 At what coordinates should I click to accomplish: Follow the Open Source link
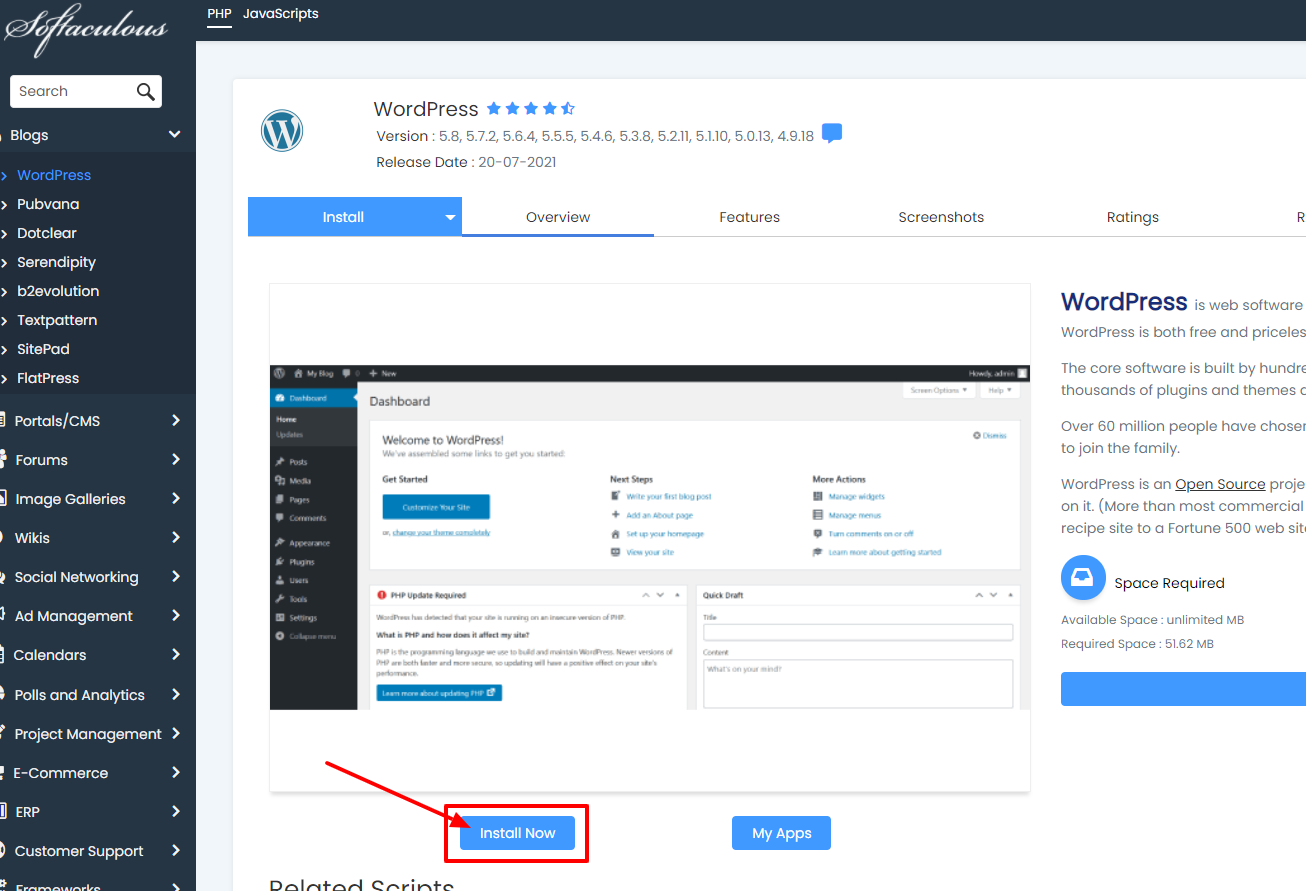(x=1220, y=484)
